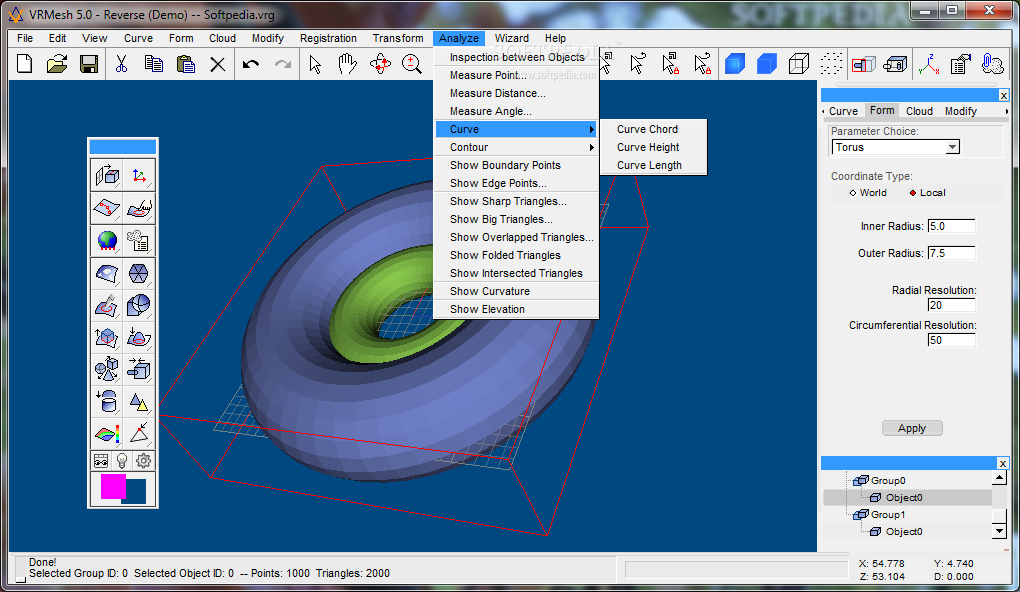Open settings gear in floating toolbox

[143, 461]
